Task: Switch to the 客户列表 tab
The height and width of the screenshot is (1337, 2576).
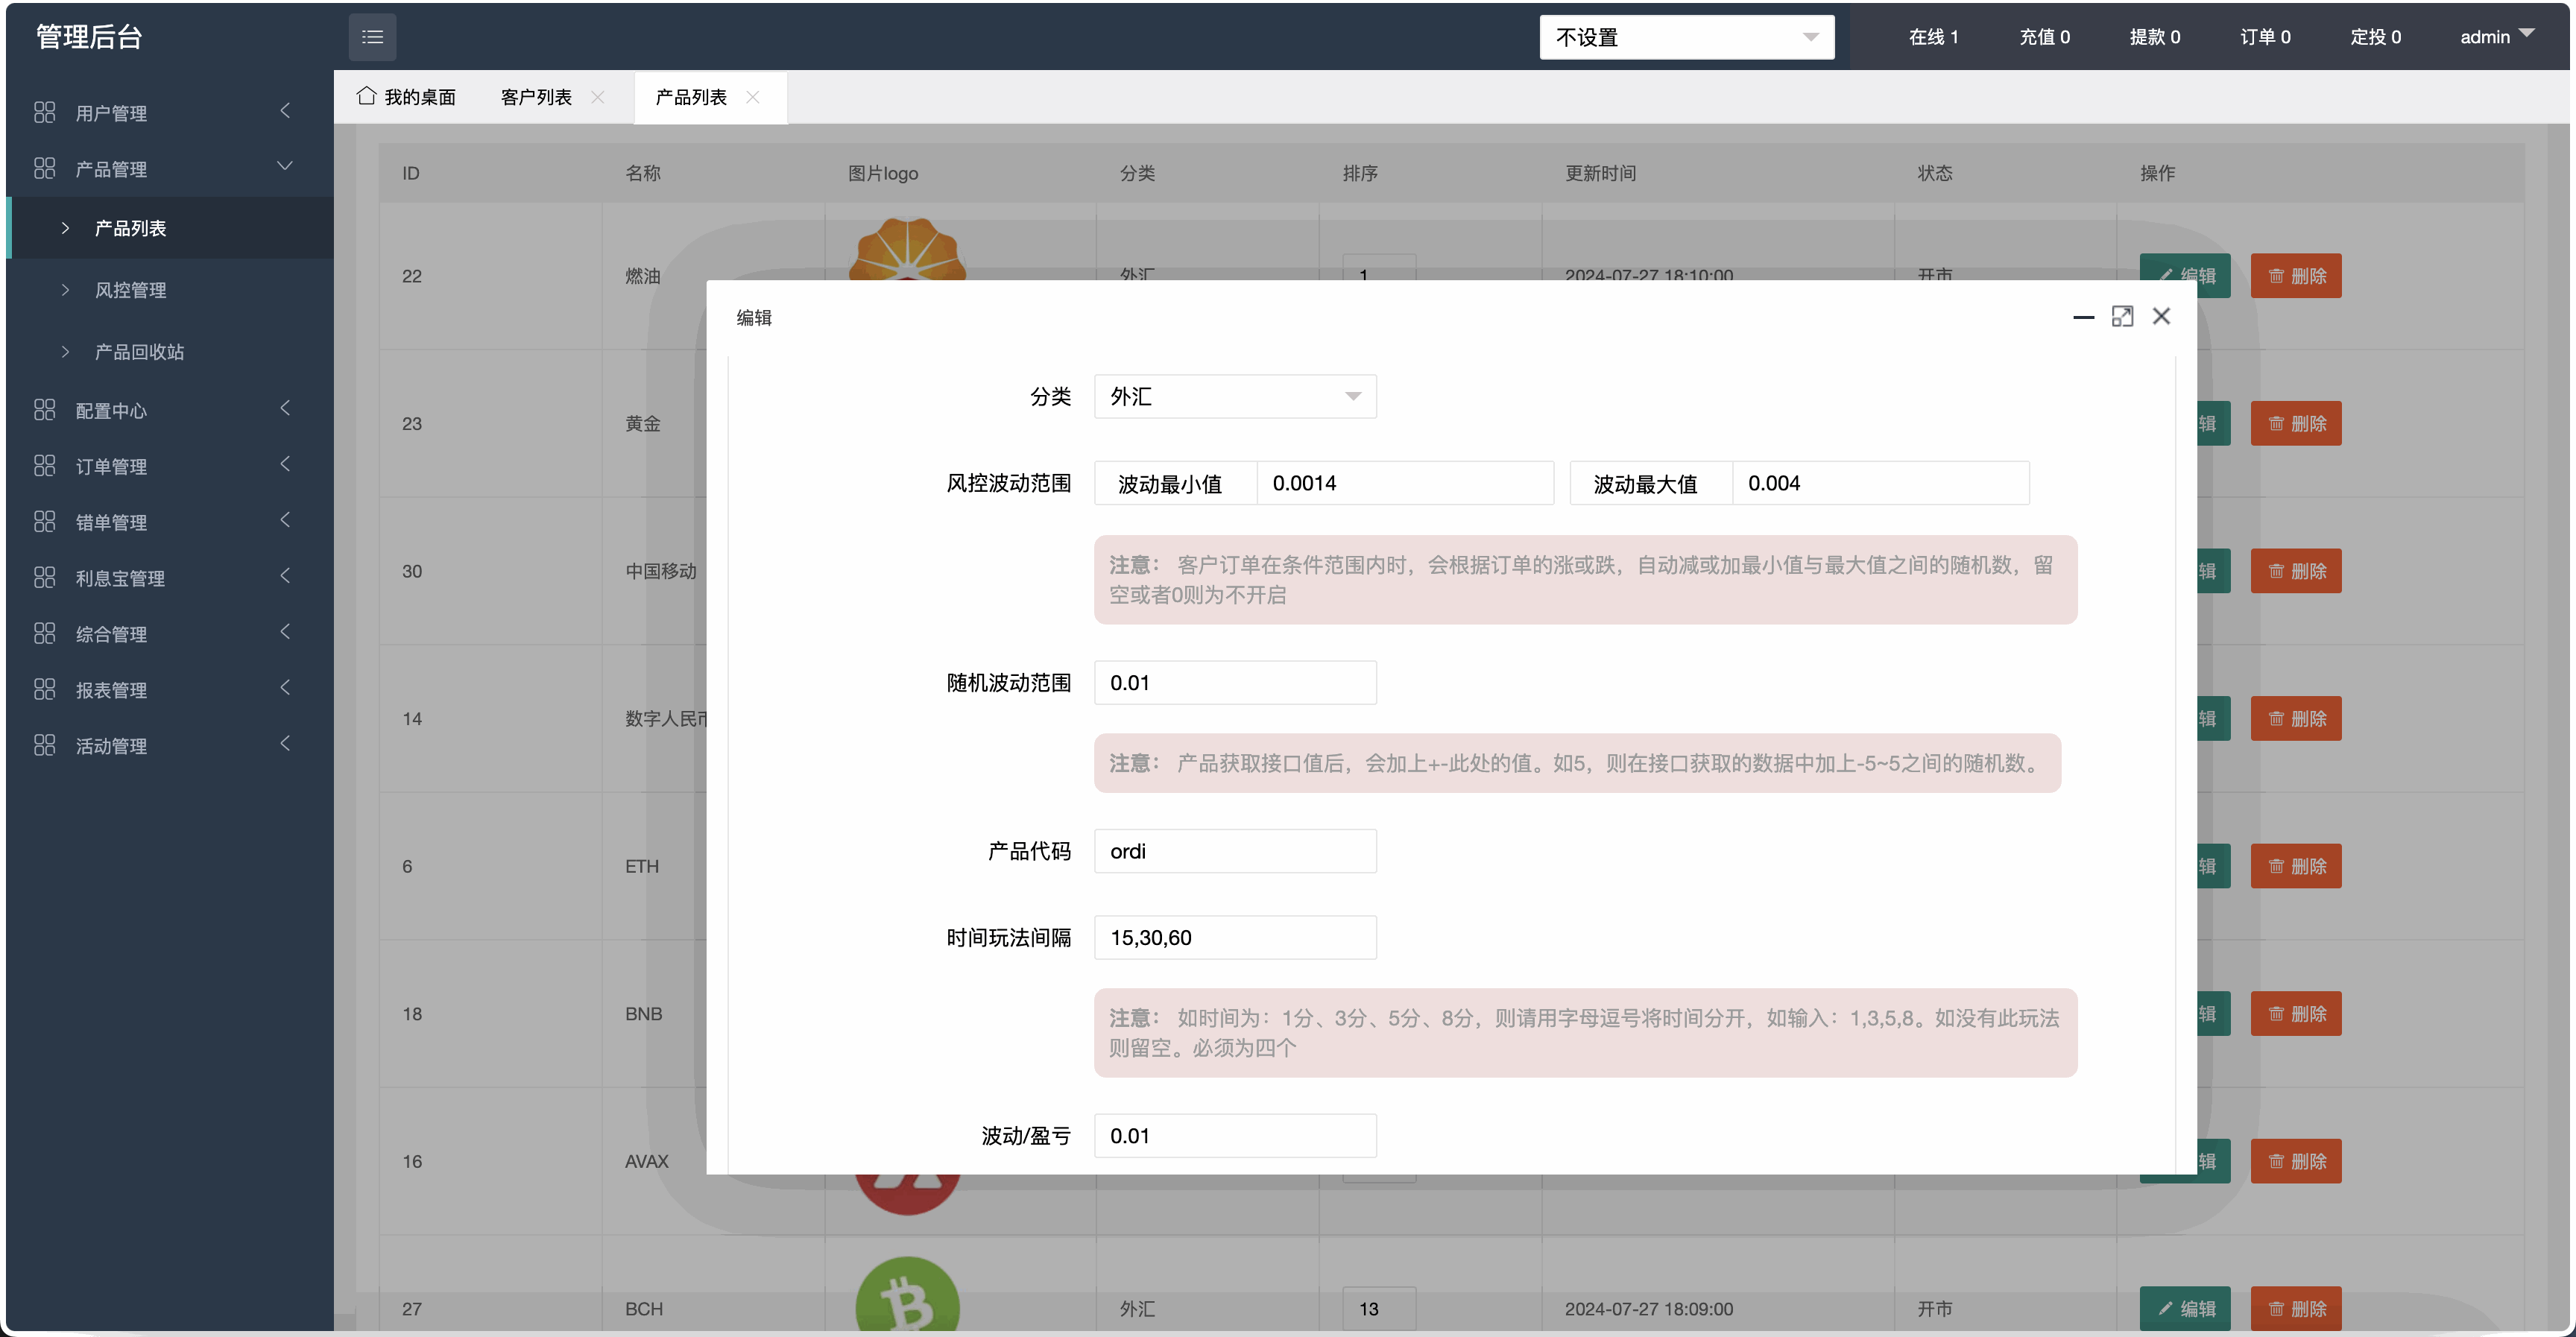Action: tap(536, 96)
